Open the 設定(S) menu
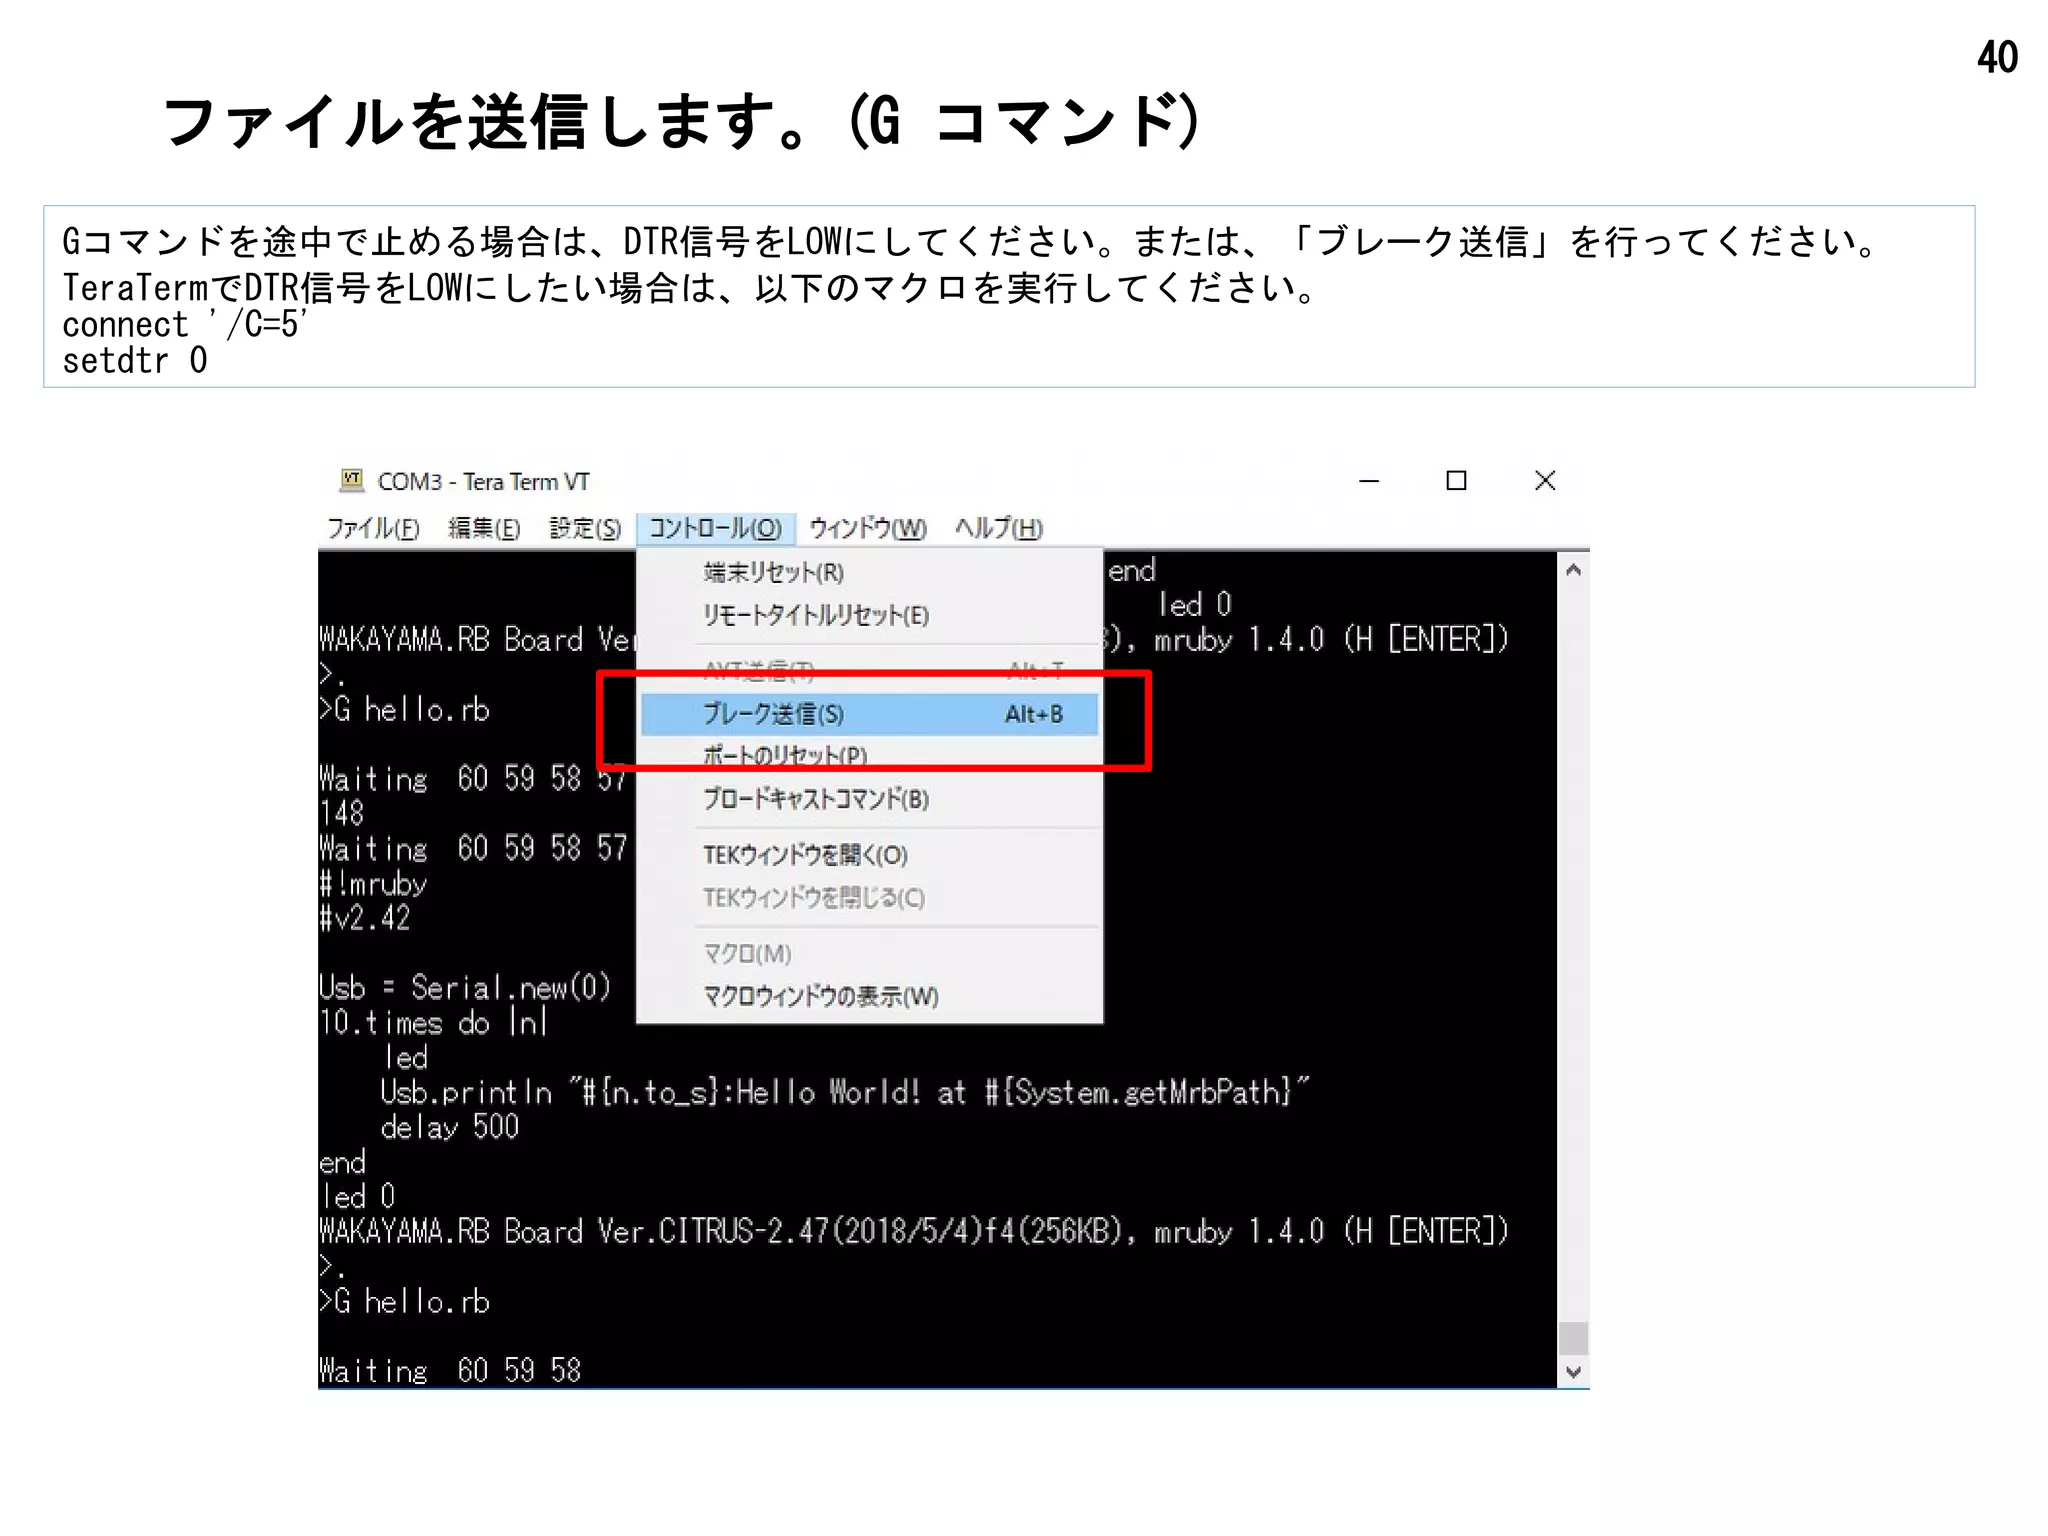Image resolution: width=2048 pixels, height=1536 pixels. point(585,528)
